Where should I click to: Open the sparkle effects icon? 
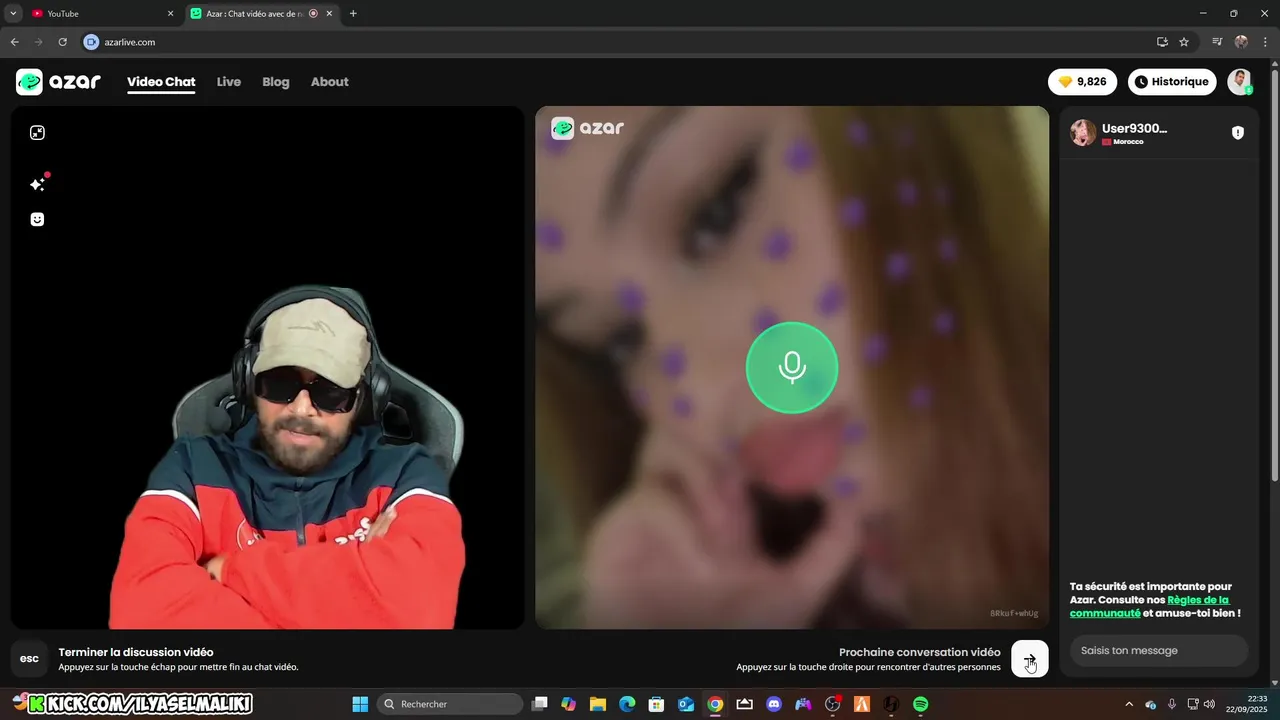point(37,184)
